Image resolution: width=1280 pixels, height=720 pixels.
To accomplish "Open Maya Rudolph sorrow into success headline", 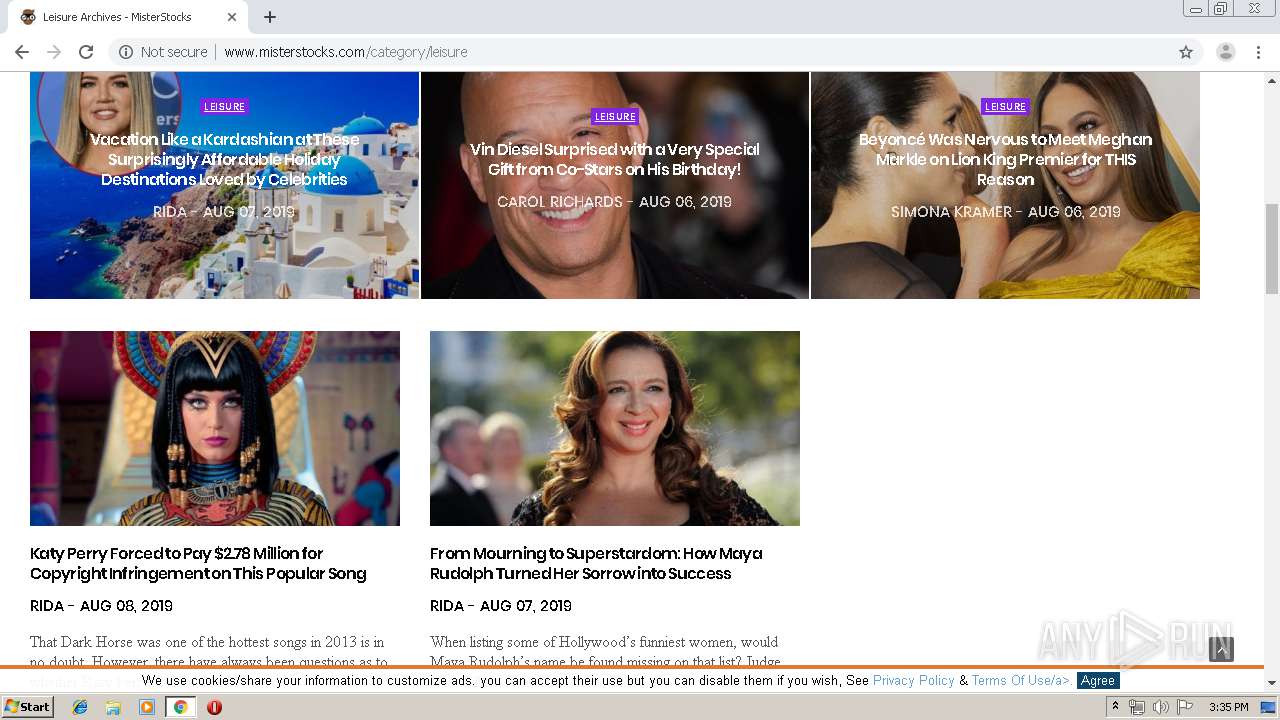I will tap(596, 564).
